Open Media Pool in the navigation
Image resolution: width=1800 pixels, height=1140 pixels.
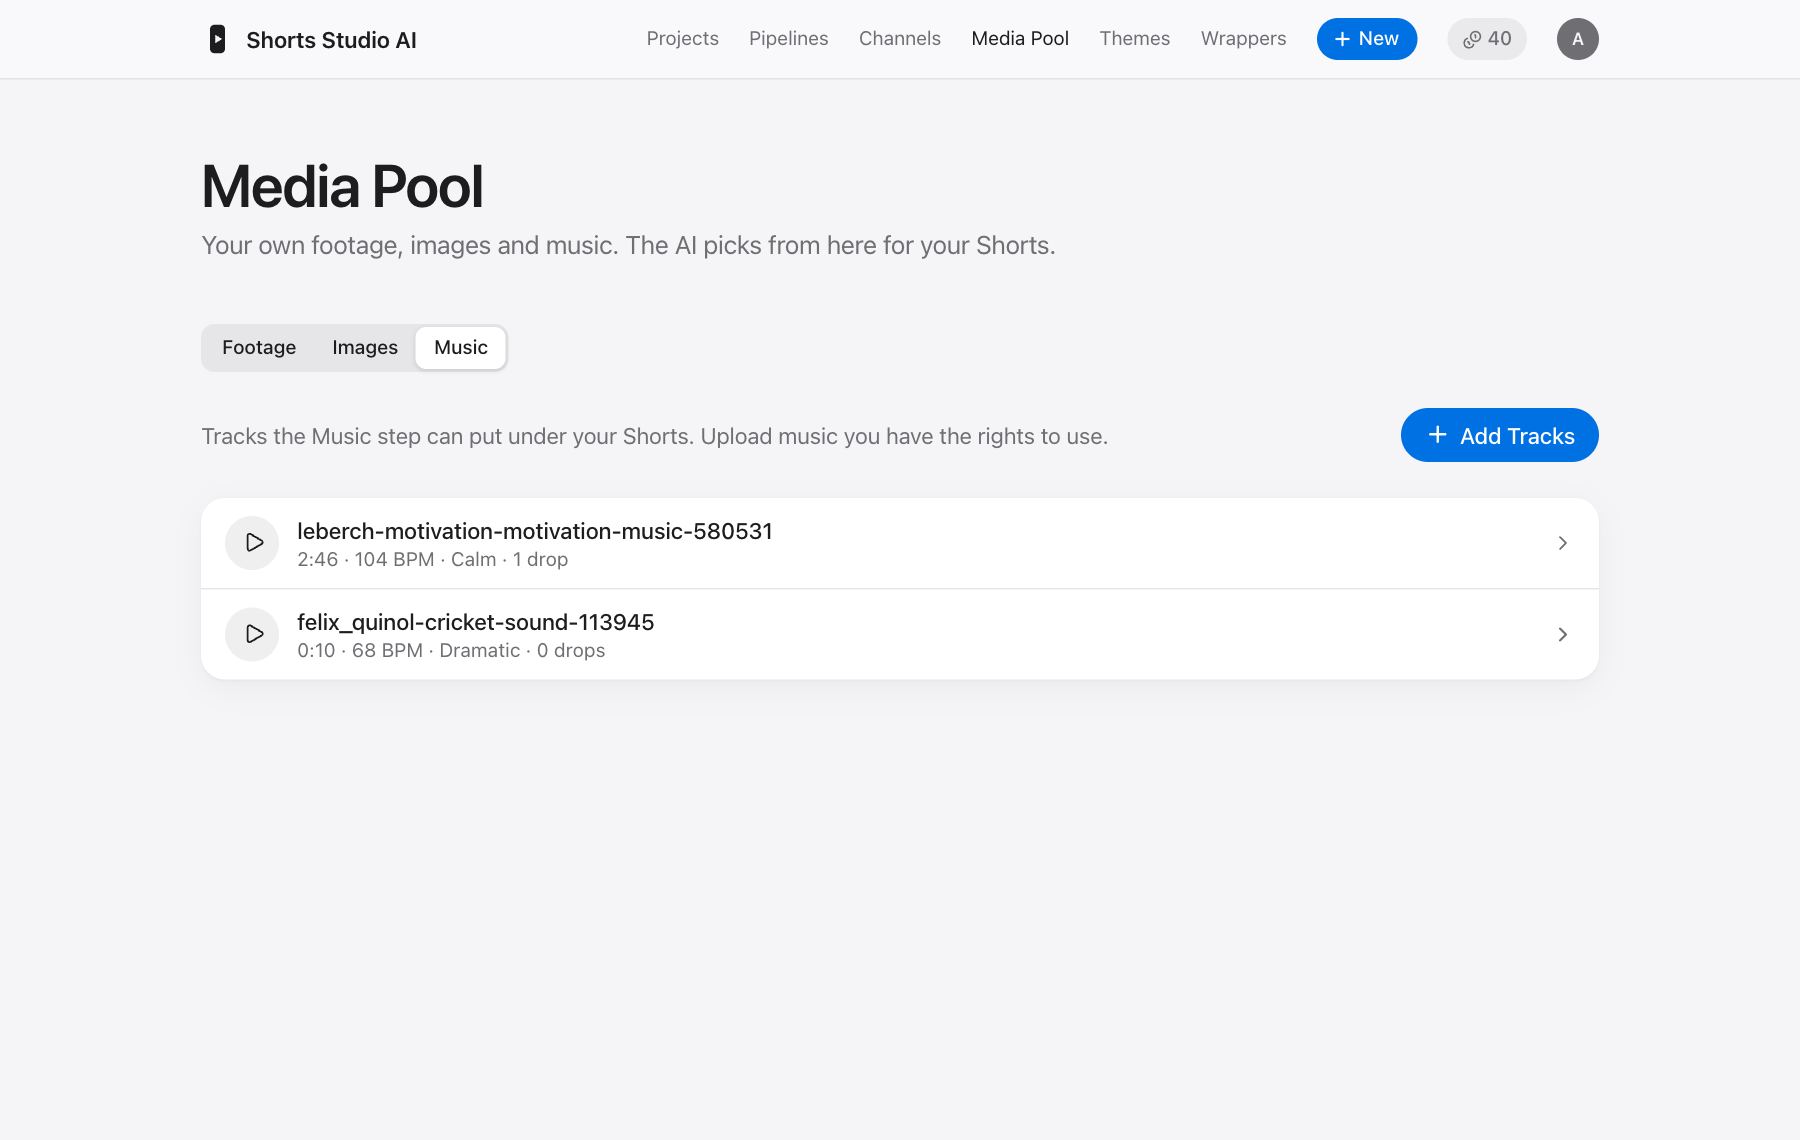tap(1020, 39)
